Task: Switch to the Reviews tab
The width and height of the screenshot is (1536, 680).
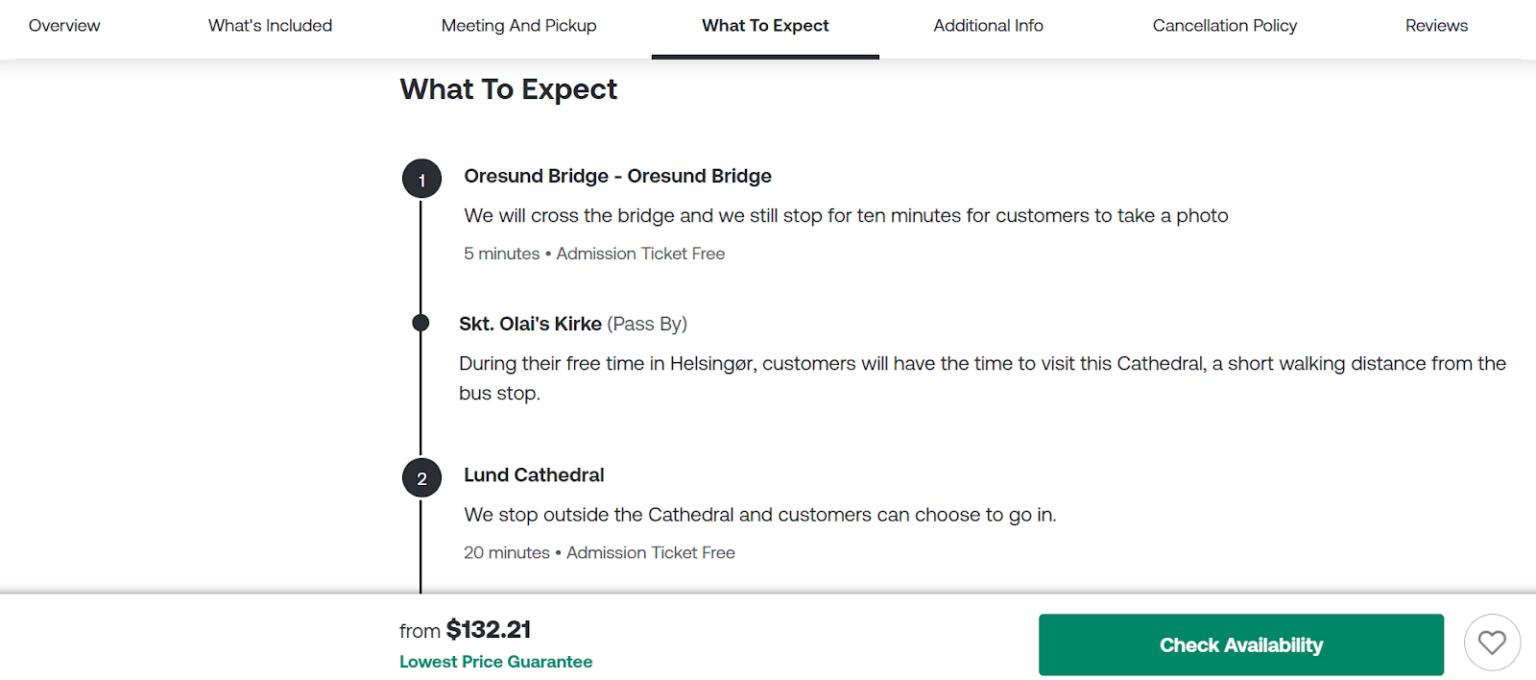Action: (x=1436, y=26)
